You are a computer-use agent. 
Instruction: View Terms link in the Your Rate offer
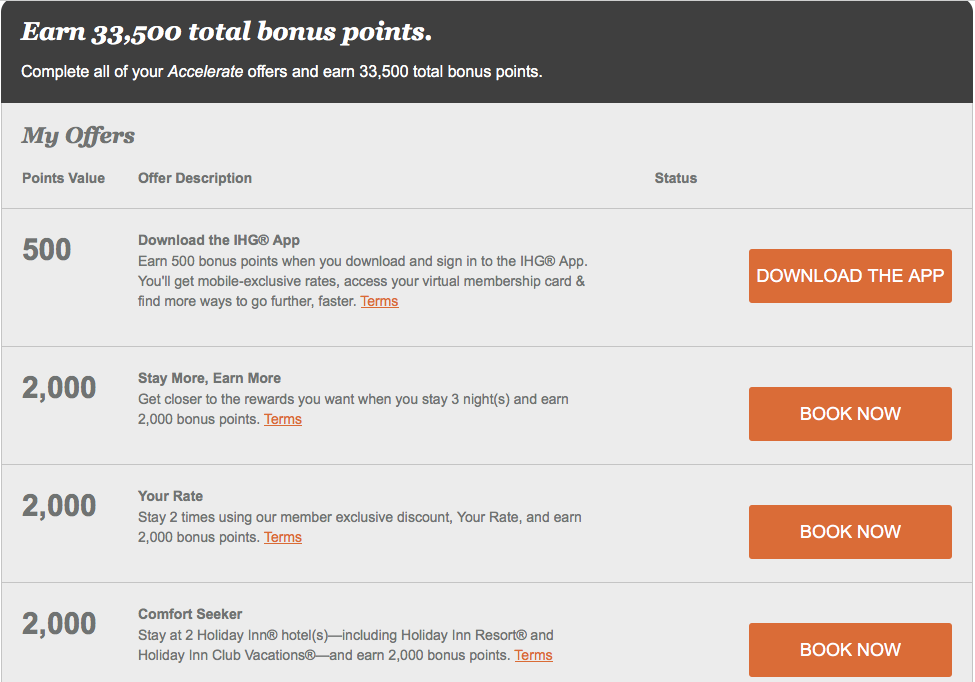pos(283,537)
